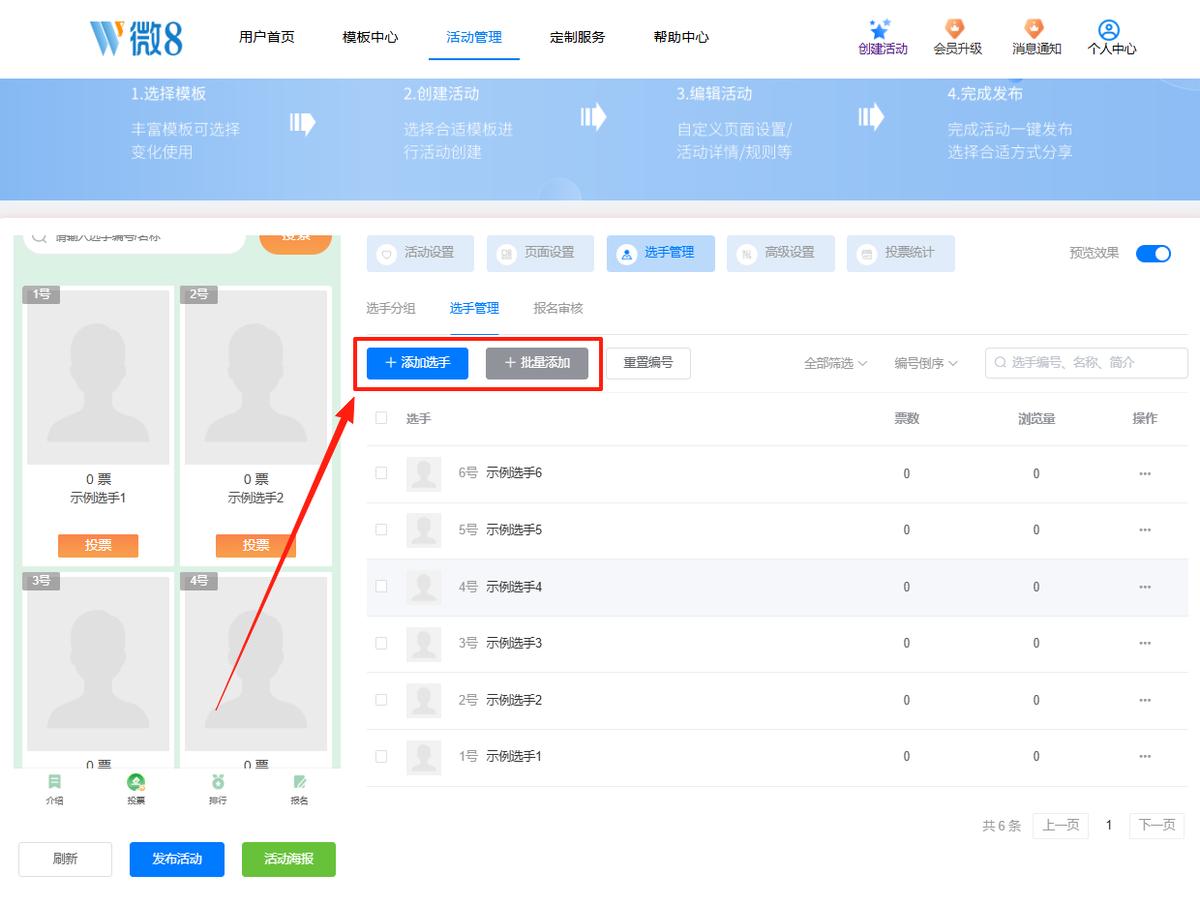The height and width of the screenshot is (909, 1200).
Task: Open the 介绍 intro icon in preview
Action: 54,782
